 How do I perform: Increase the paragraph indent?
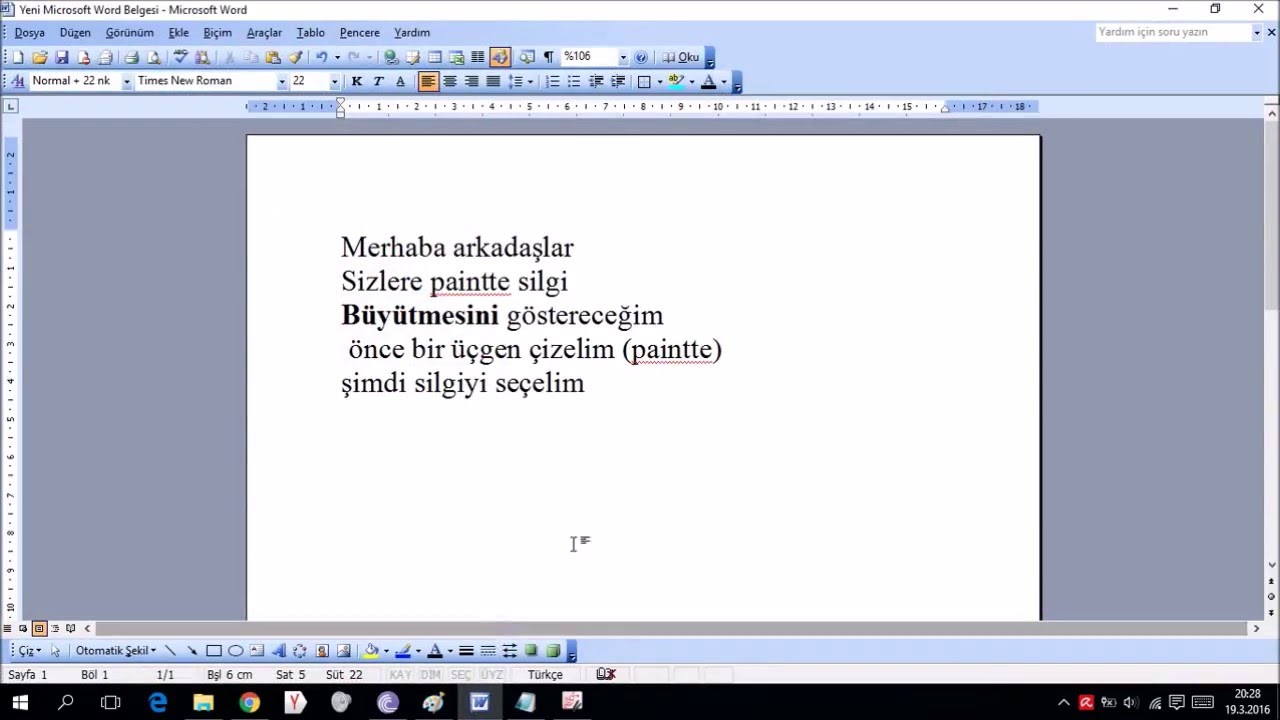(x=618, y=81)
